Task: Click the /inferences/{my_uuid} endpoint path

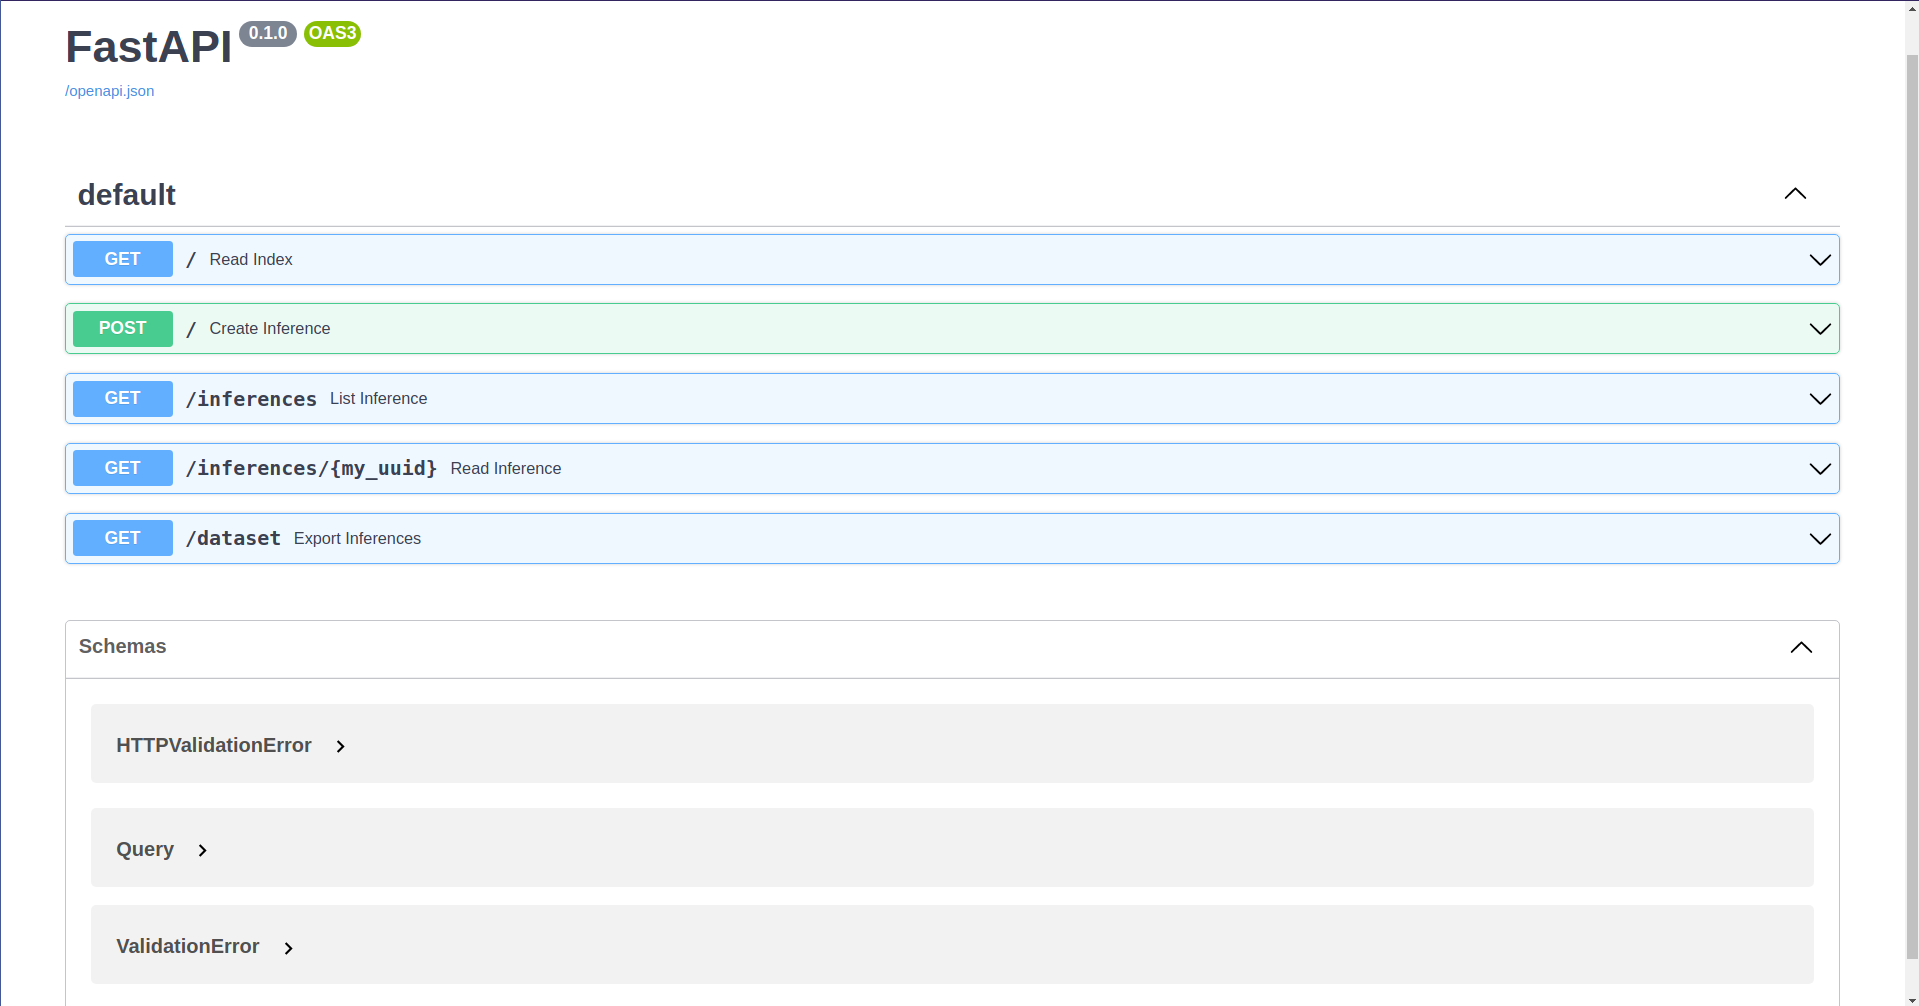Action: click(311, 469)
